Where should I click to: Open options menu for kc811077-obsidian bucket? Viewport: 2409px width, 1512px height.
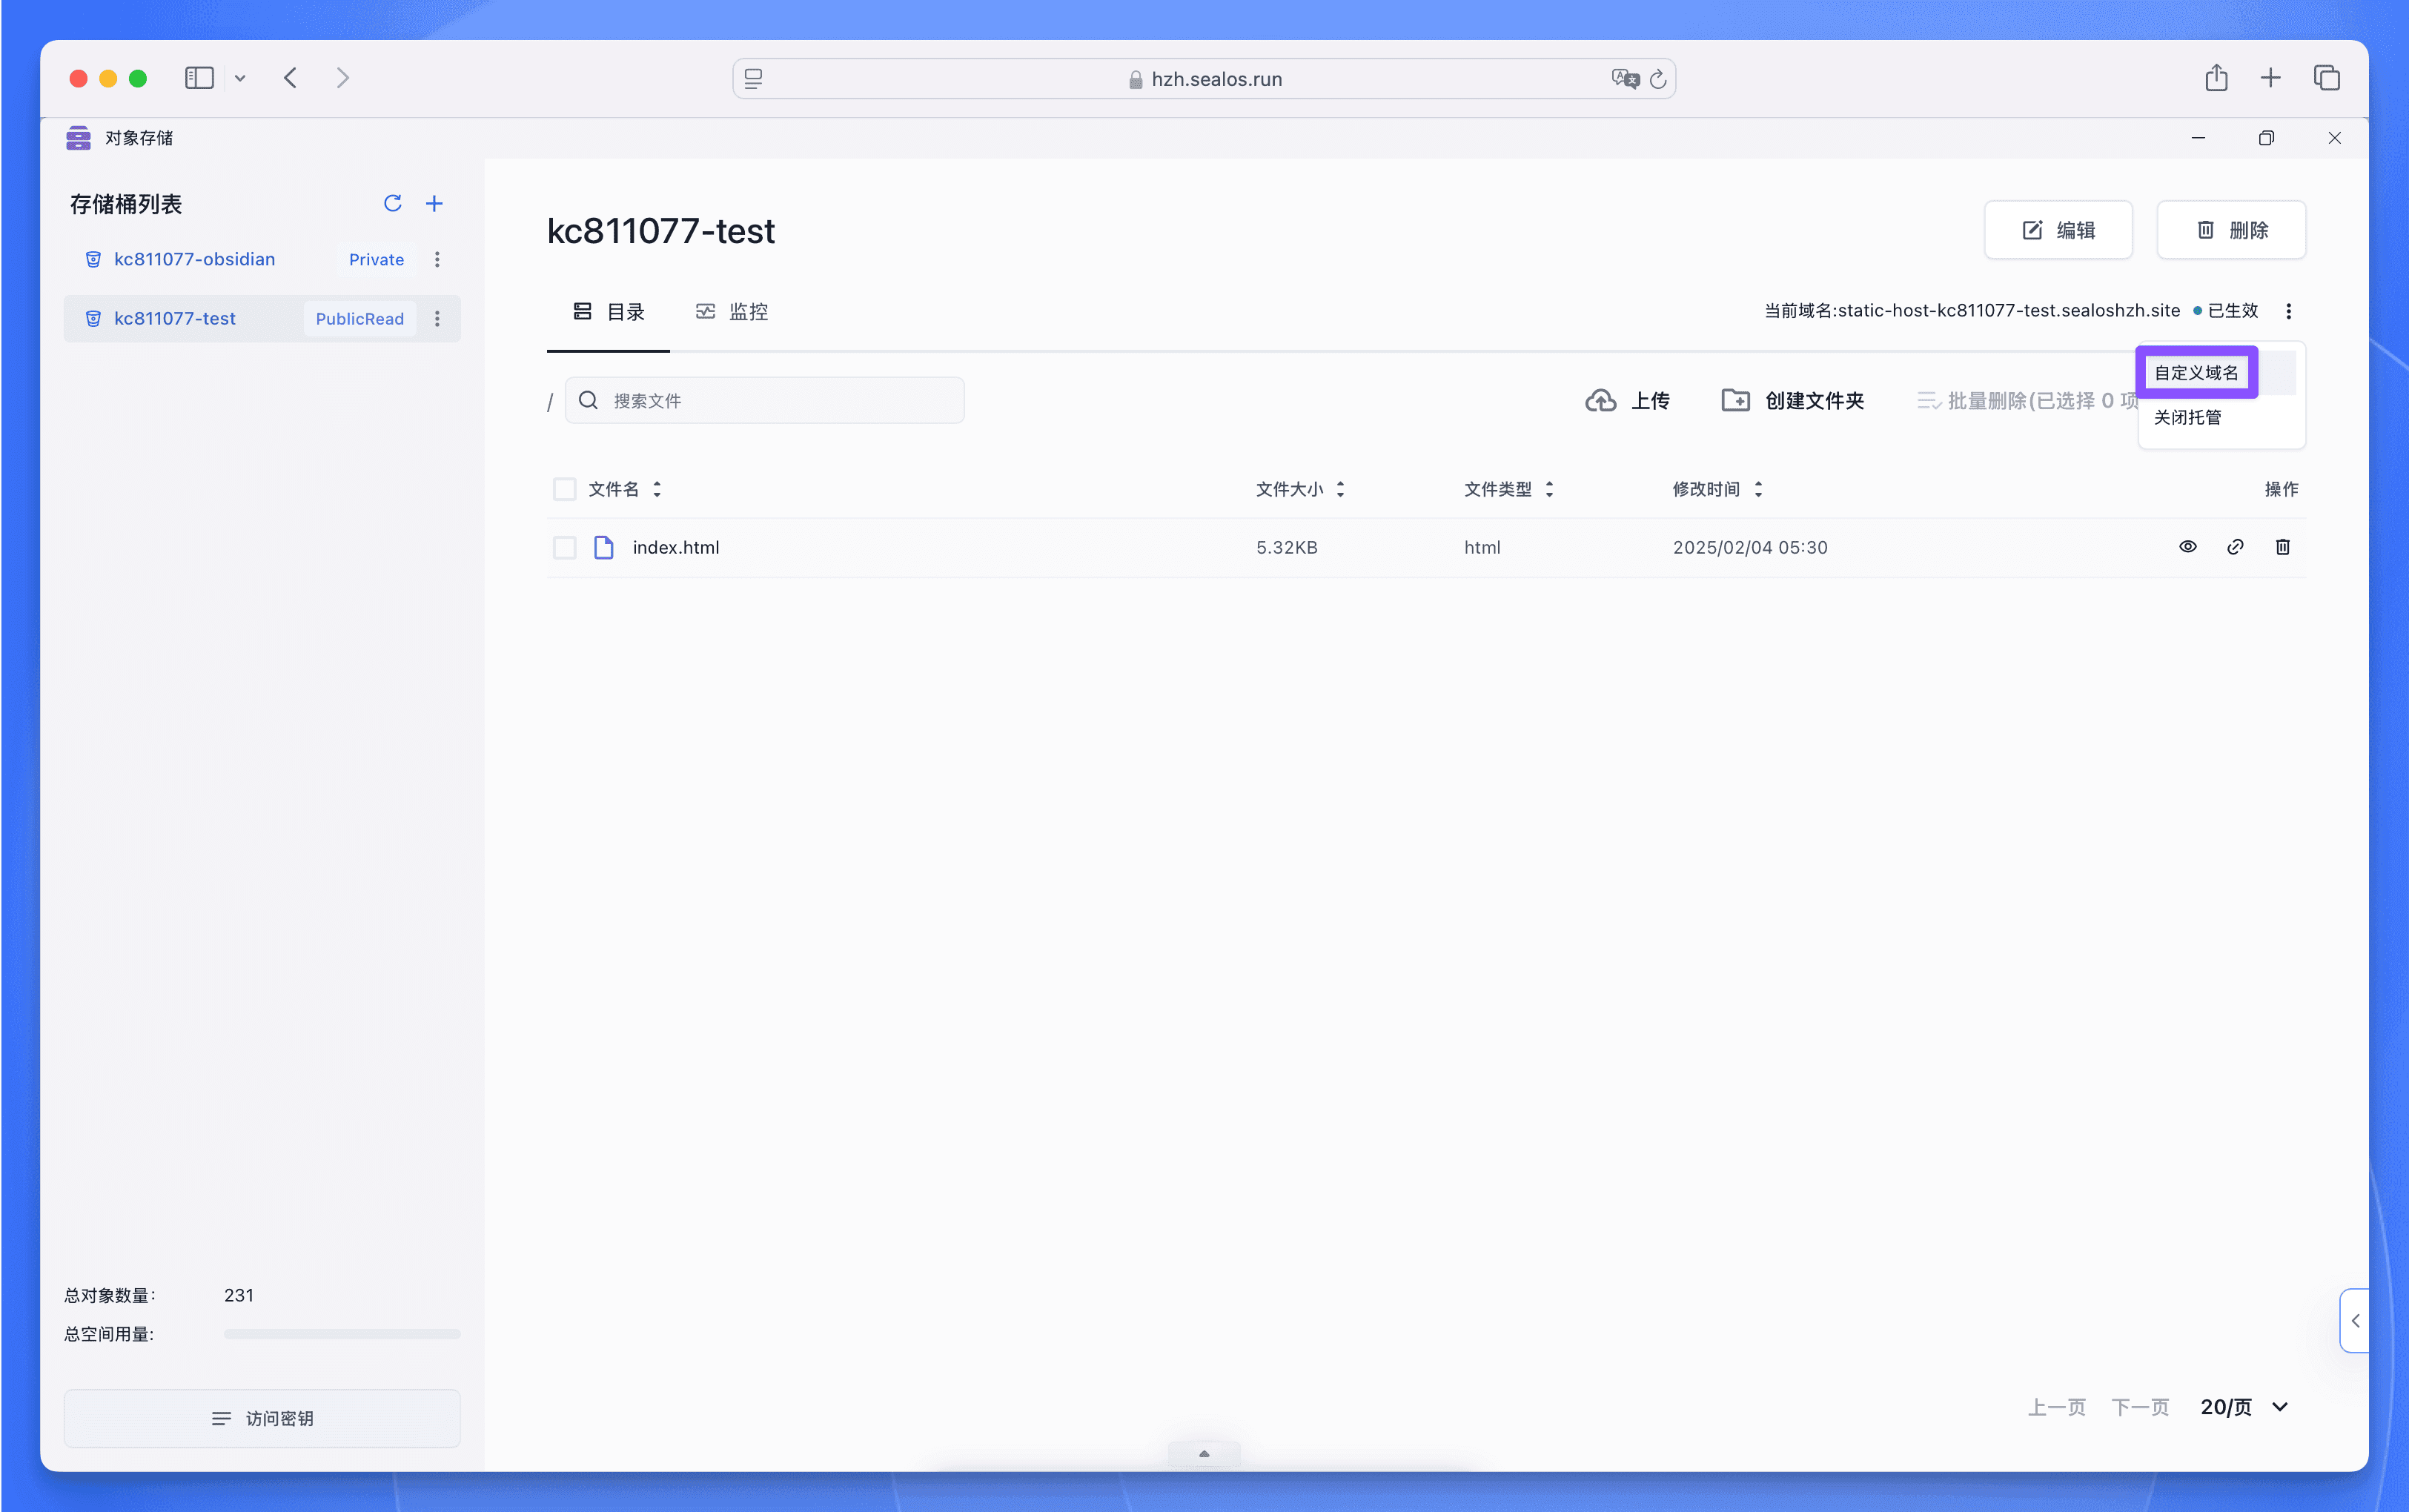click(x=437, y=260)
